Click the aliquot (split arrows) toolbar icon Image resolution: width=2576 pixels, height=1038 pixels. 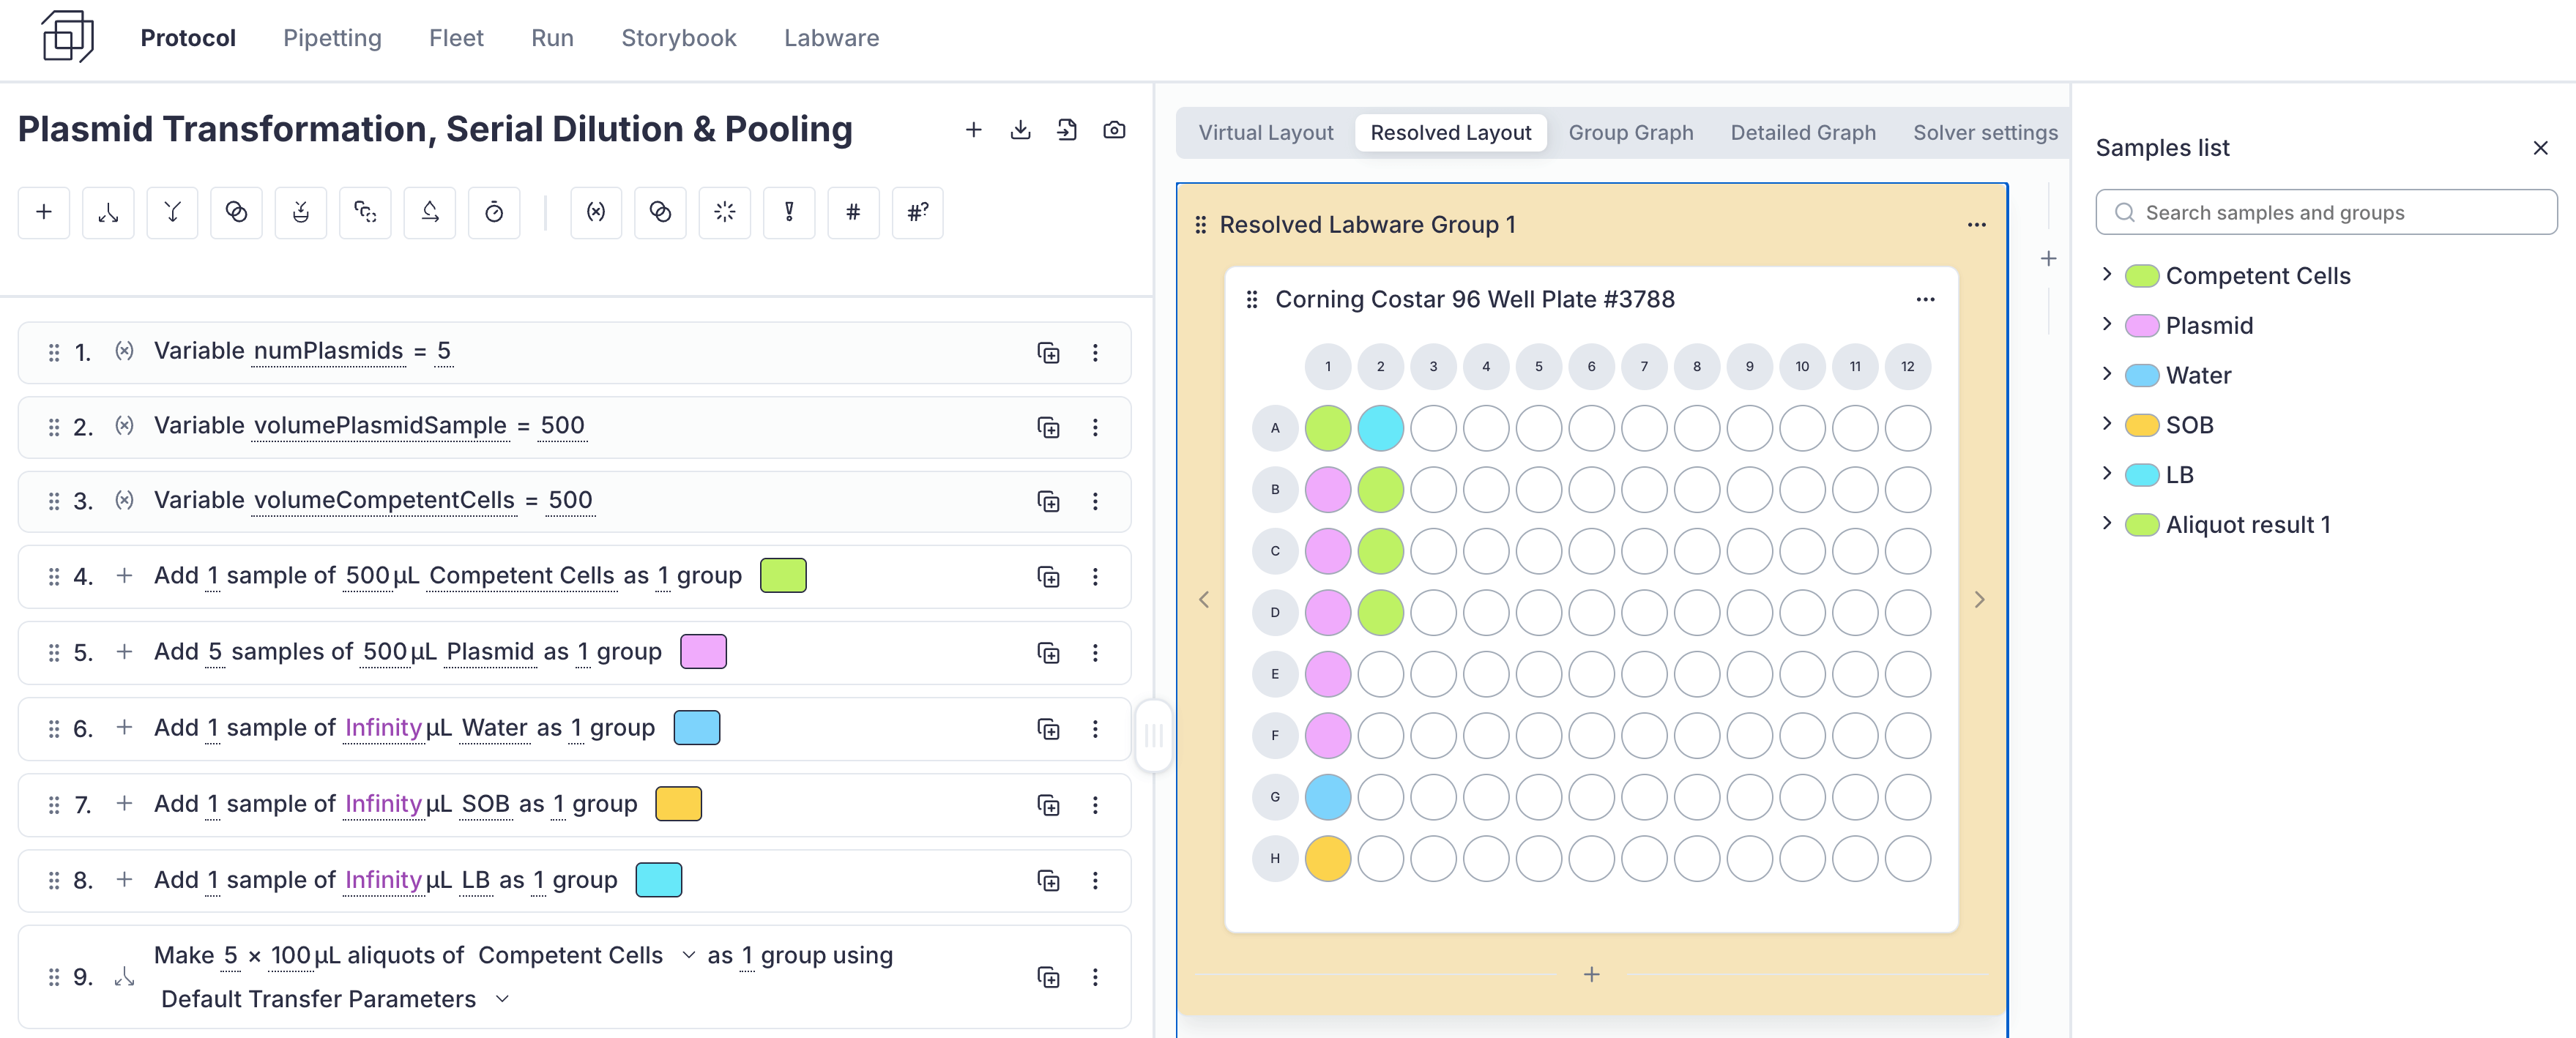tap(108, 212)
